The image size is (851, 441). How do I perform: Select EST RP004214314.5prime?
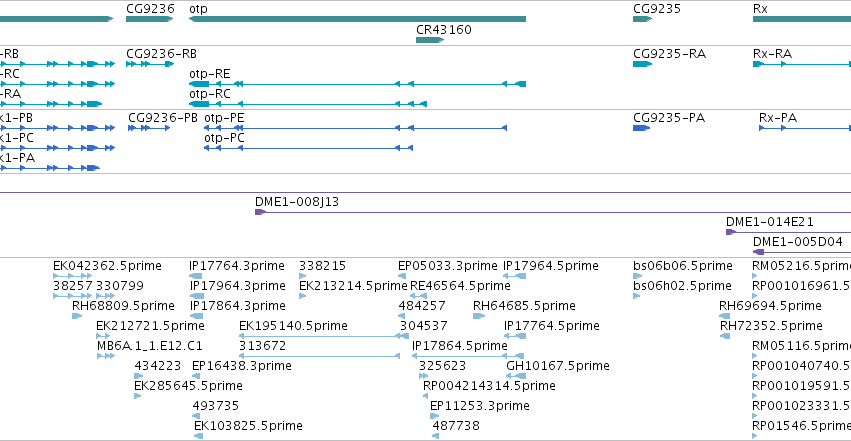427,397
